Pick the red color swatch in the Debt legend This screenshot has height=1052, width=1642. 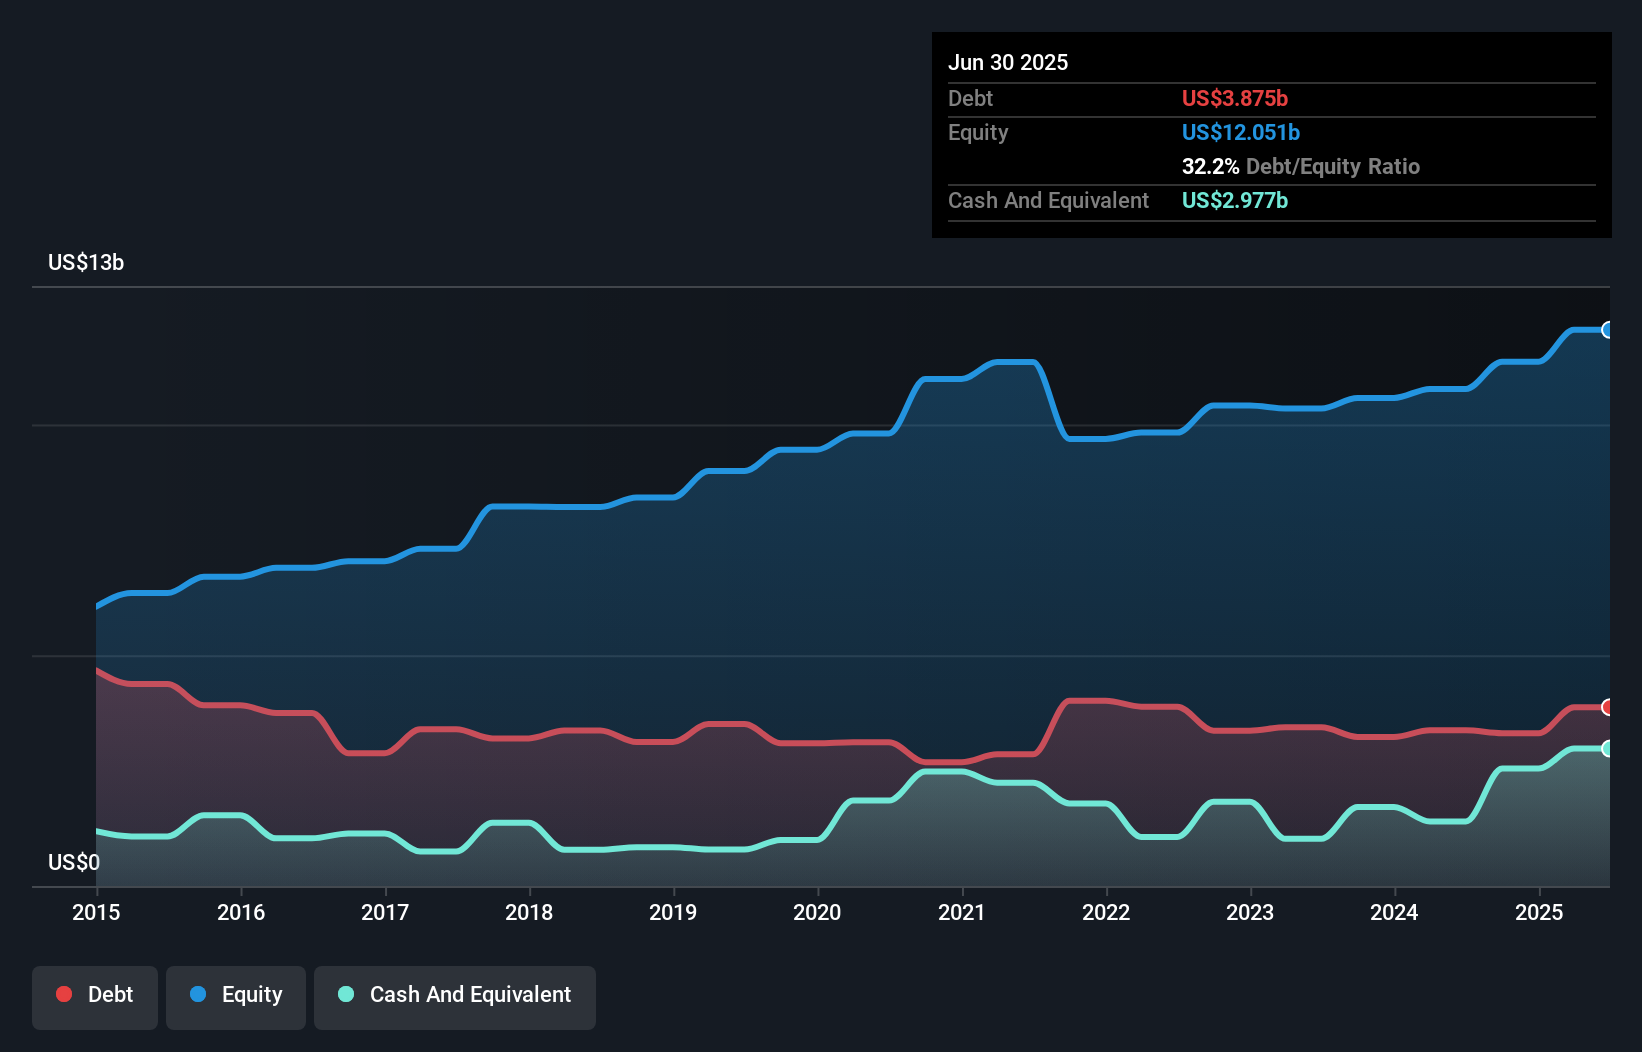[63, 994]
